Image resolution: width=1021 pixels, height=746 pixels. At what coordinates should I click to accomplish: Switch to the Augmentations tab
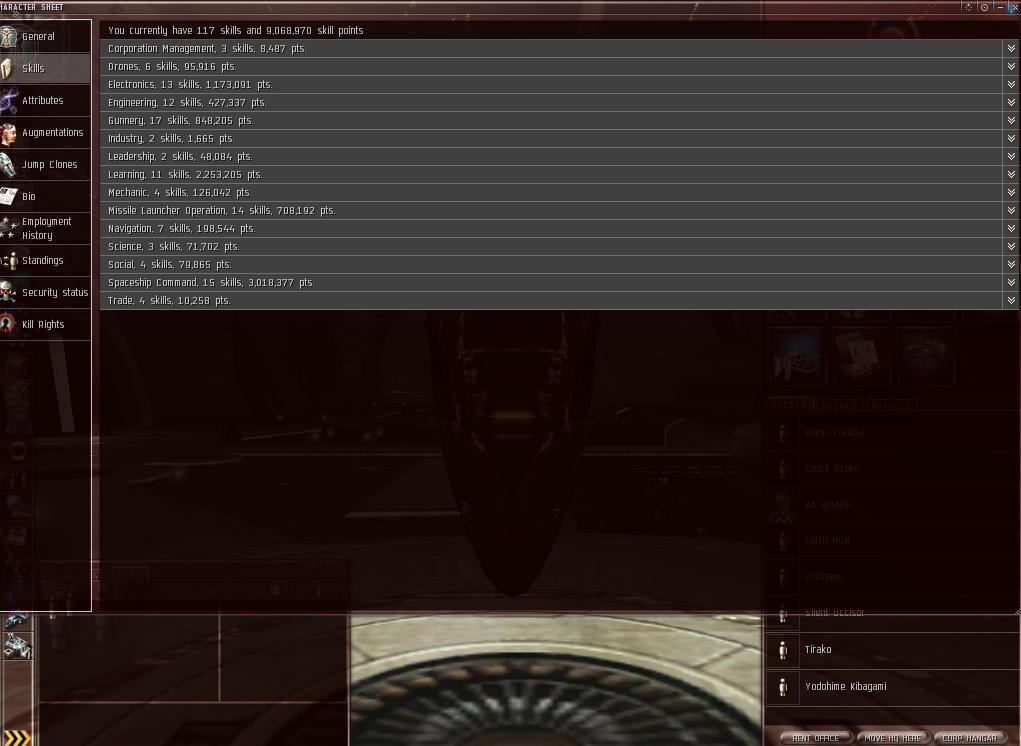45,132
